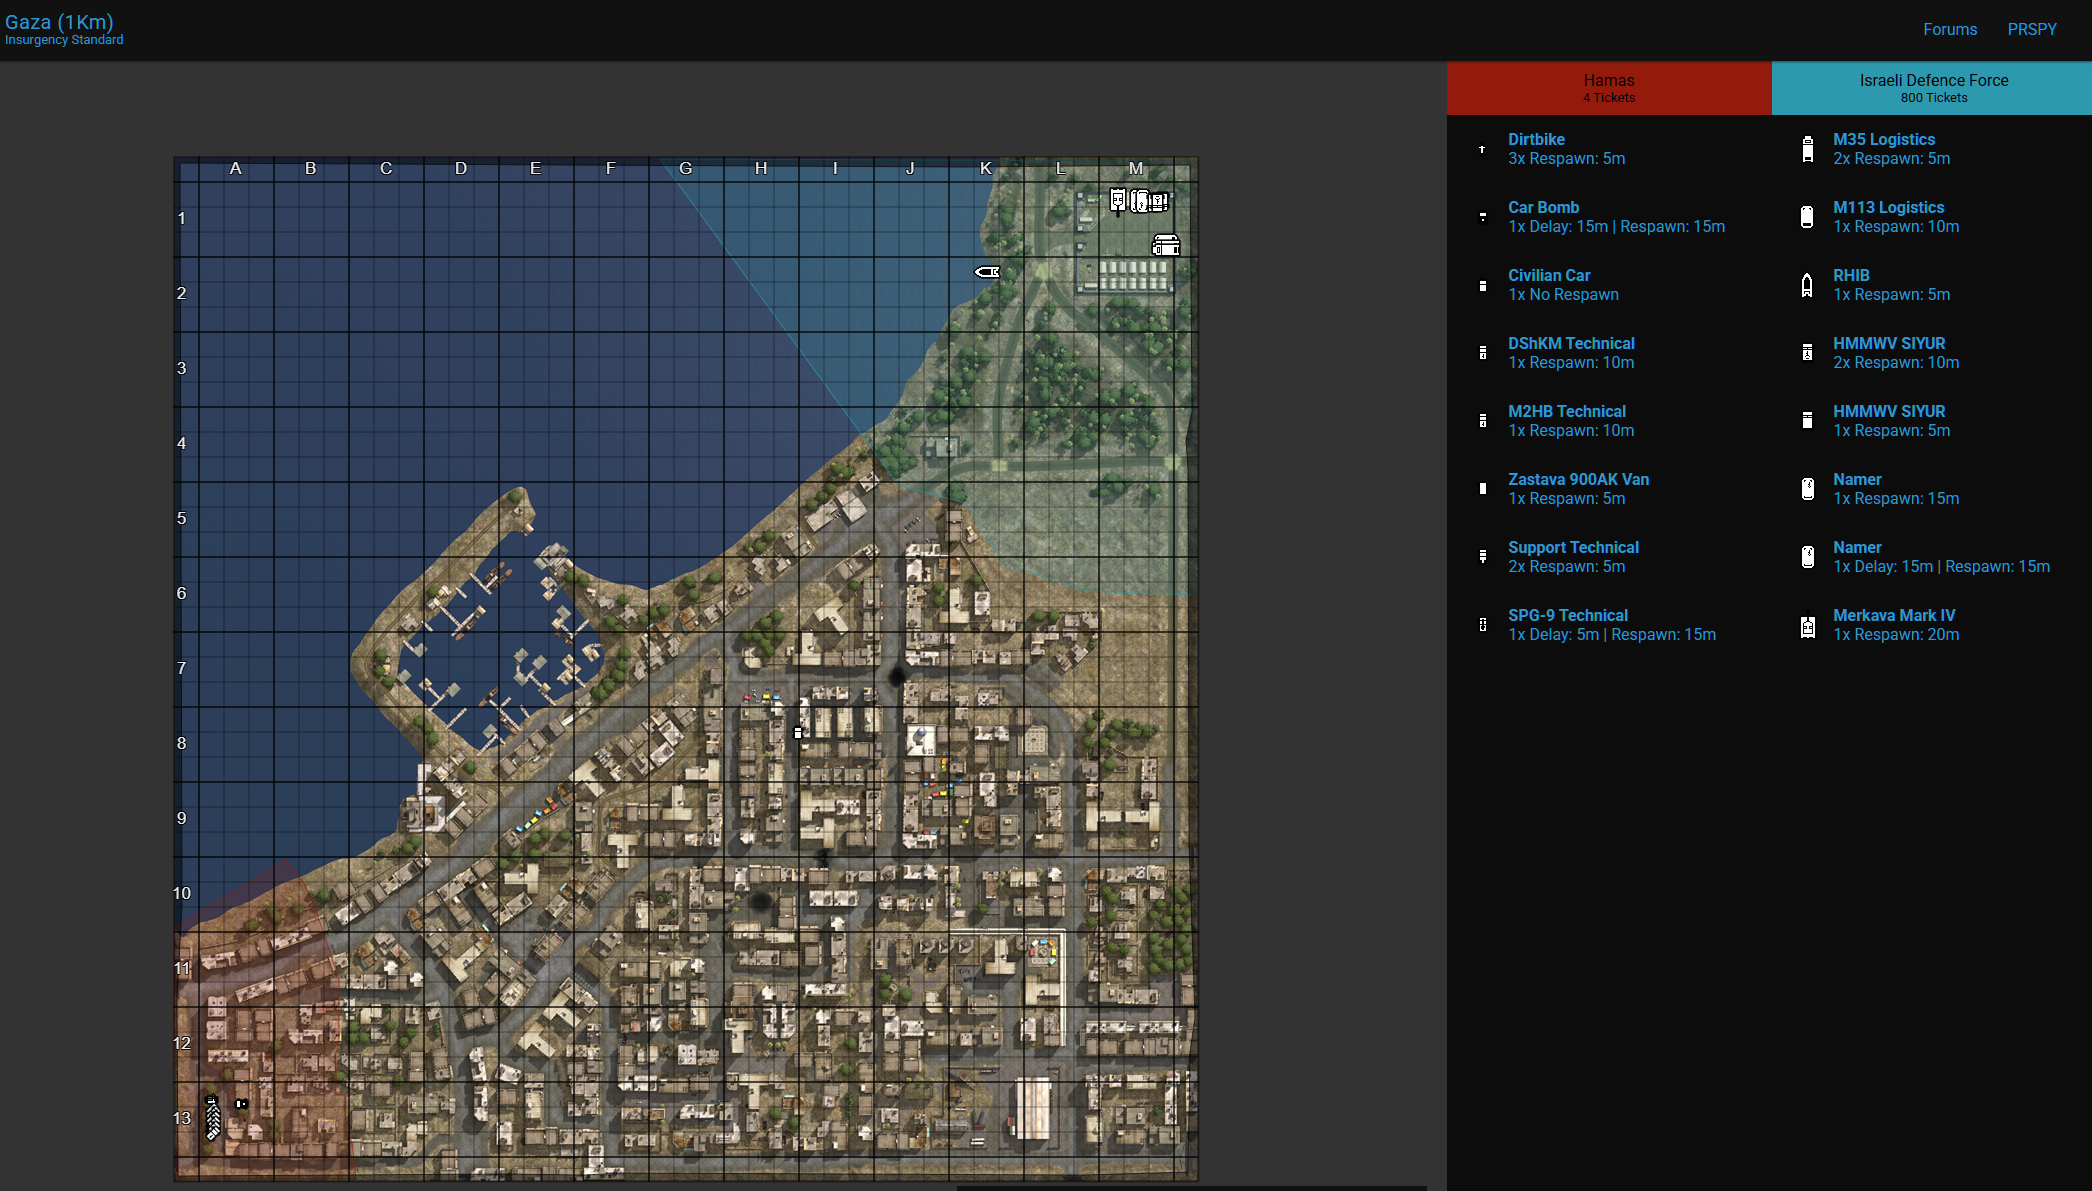This screenshot has height=1191, width=2092.
Task: Click the logistics truck marker in IDF base
Action: click(x=1166, y=245)
